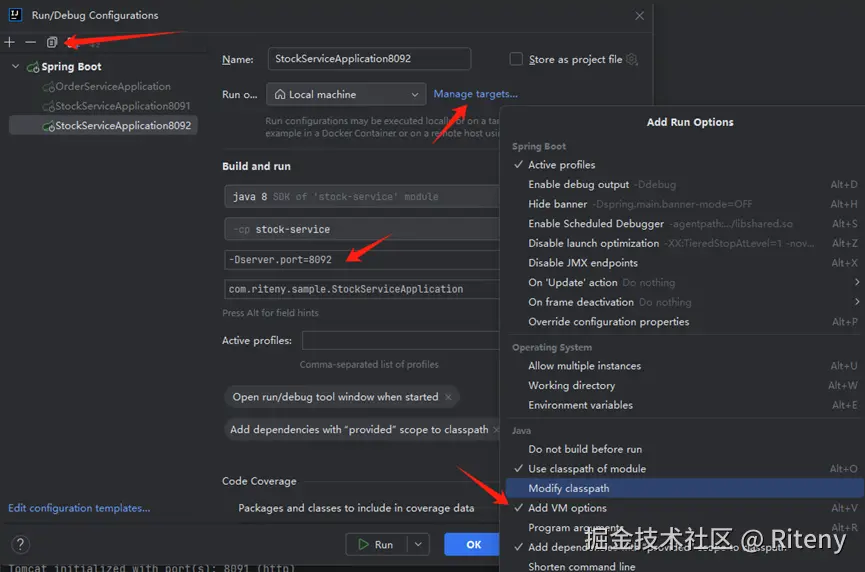Close the Run/Debug Configurations dialog
The height and width of the screenshot is (572, 865).
pos(639,15)
